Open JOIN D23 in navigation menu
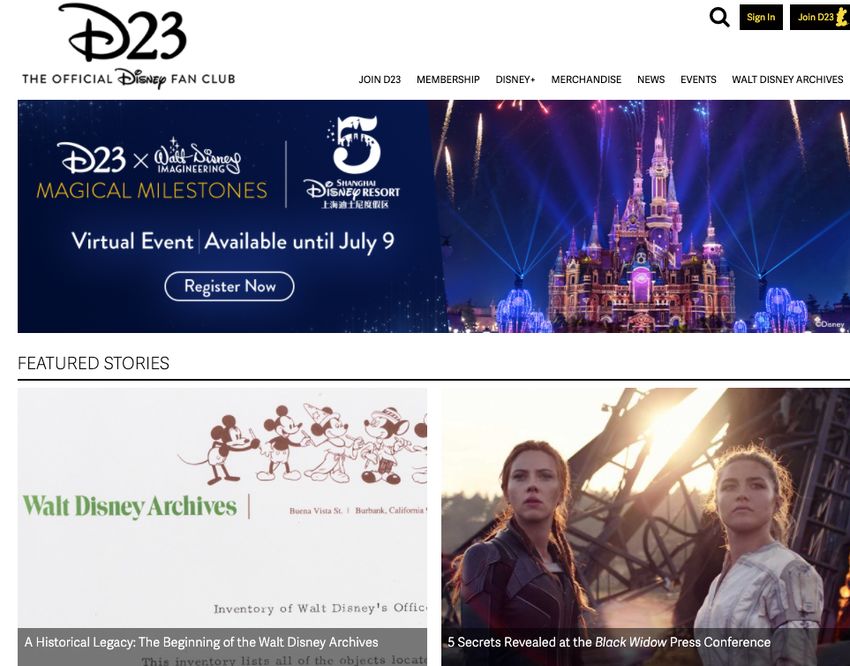 coord(379,80)
